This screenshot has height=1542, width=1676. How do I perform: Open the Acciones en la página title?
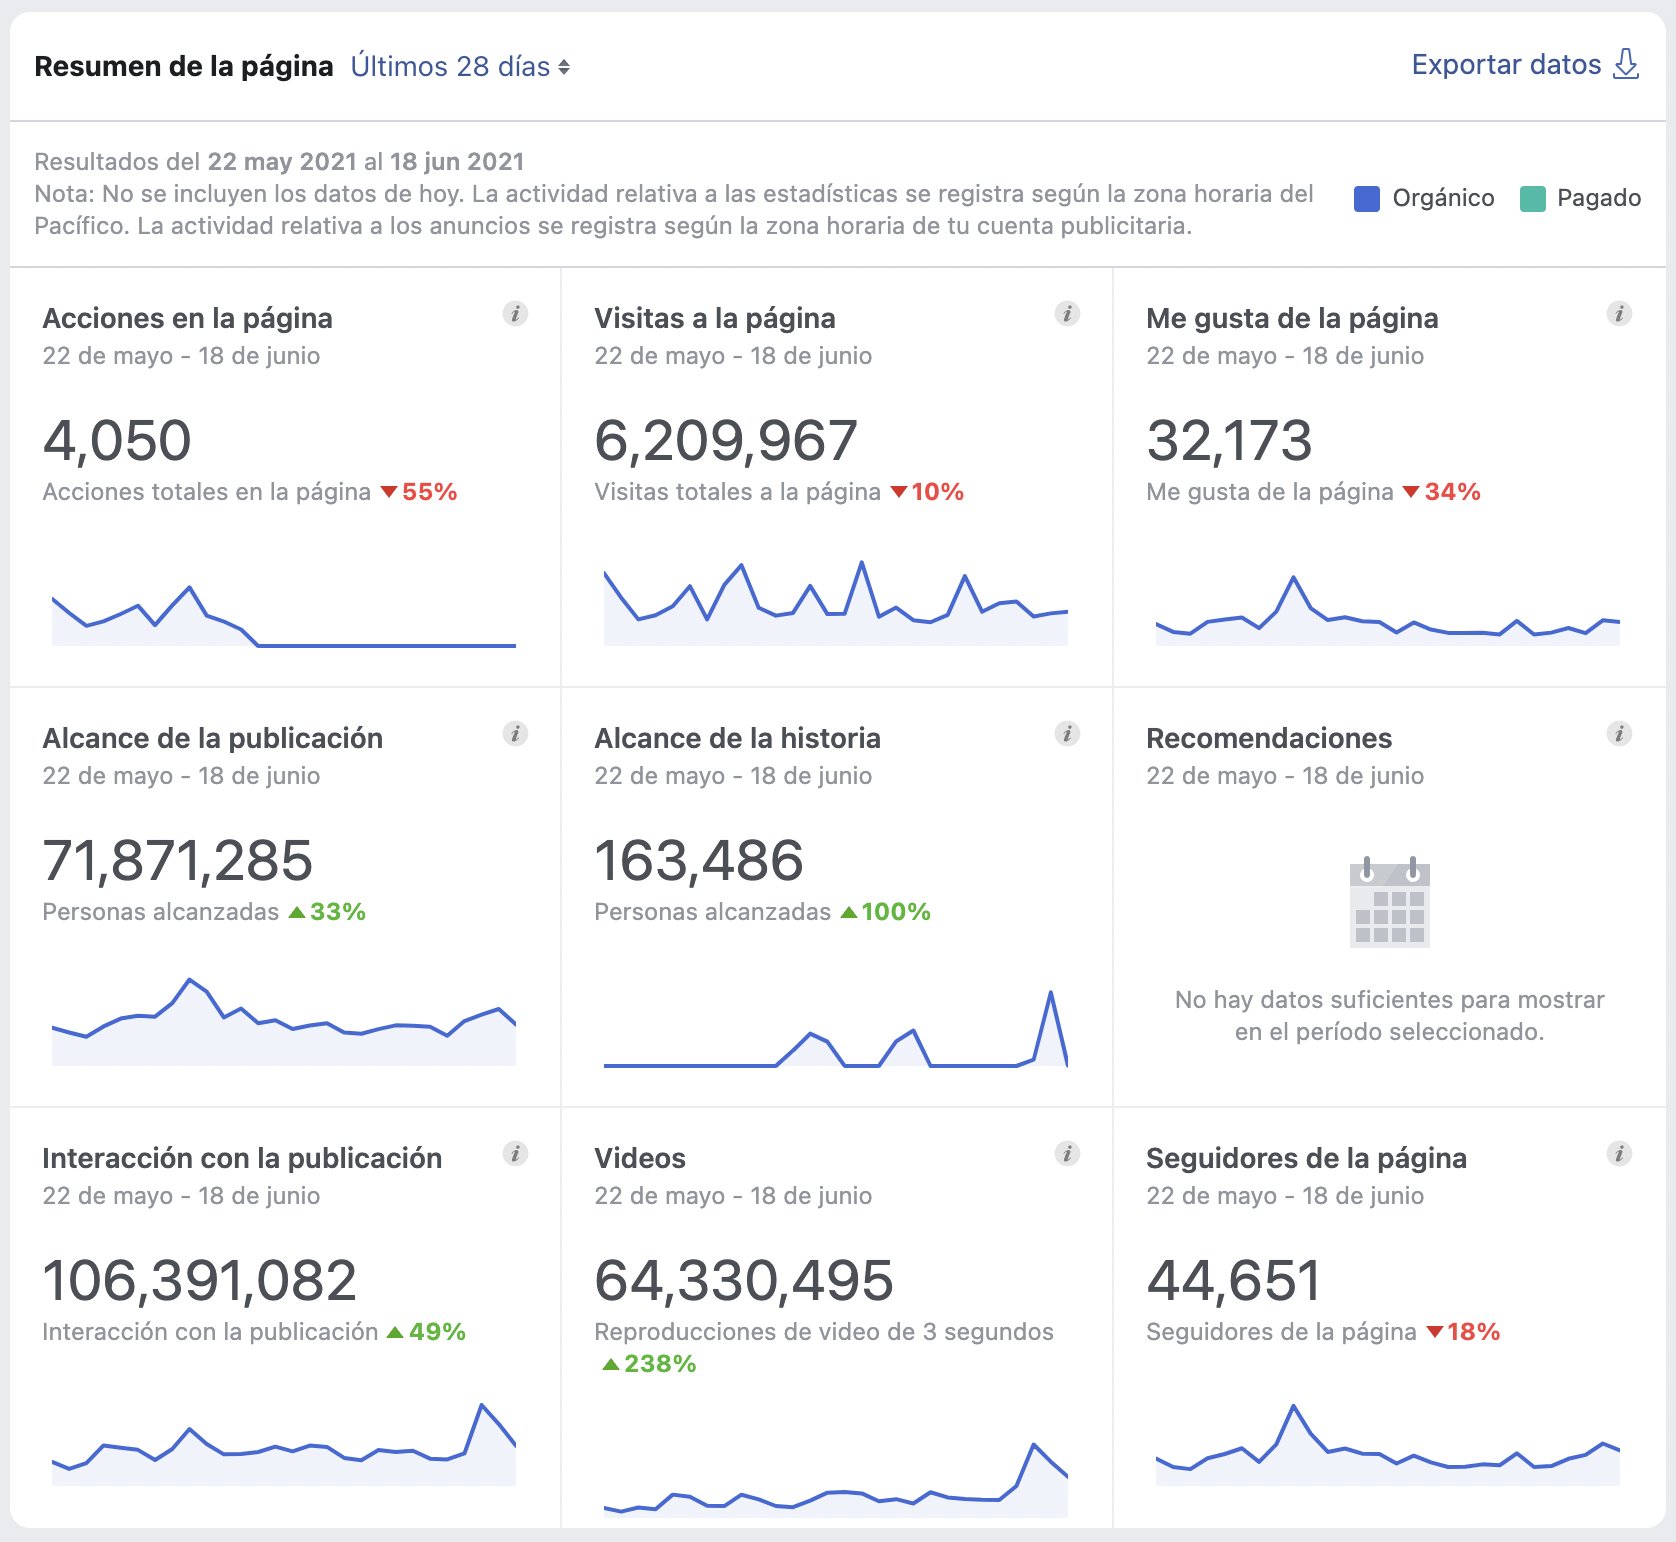click(x=187, y=319)
